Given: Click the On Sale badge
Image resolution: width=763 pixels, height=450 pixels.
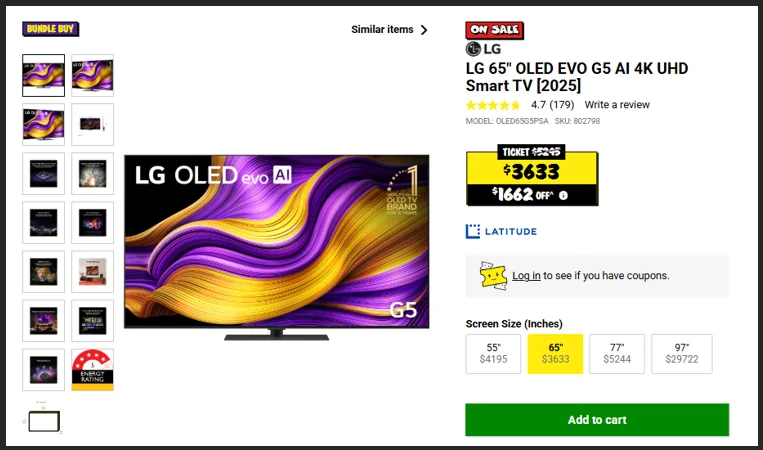Looking at the screenshot, I should point(494,30).
